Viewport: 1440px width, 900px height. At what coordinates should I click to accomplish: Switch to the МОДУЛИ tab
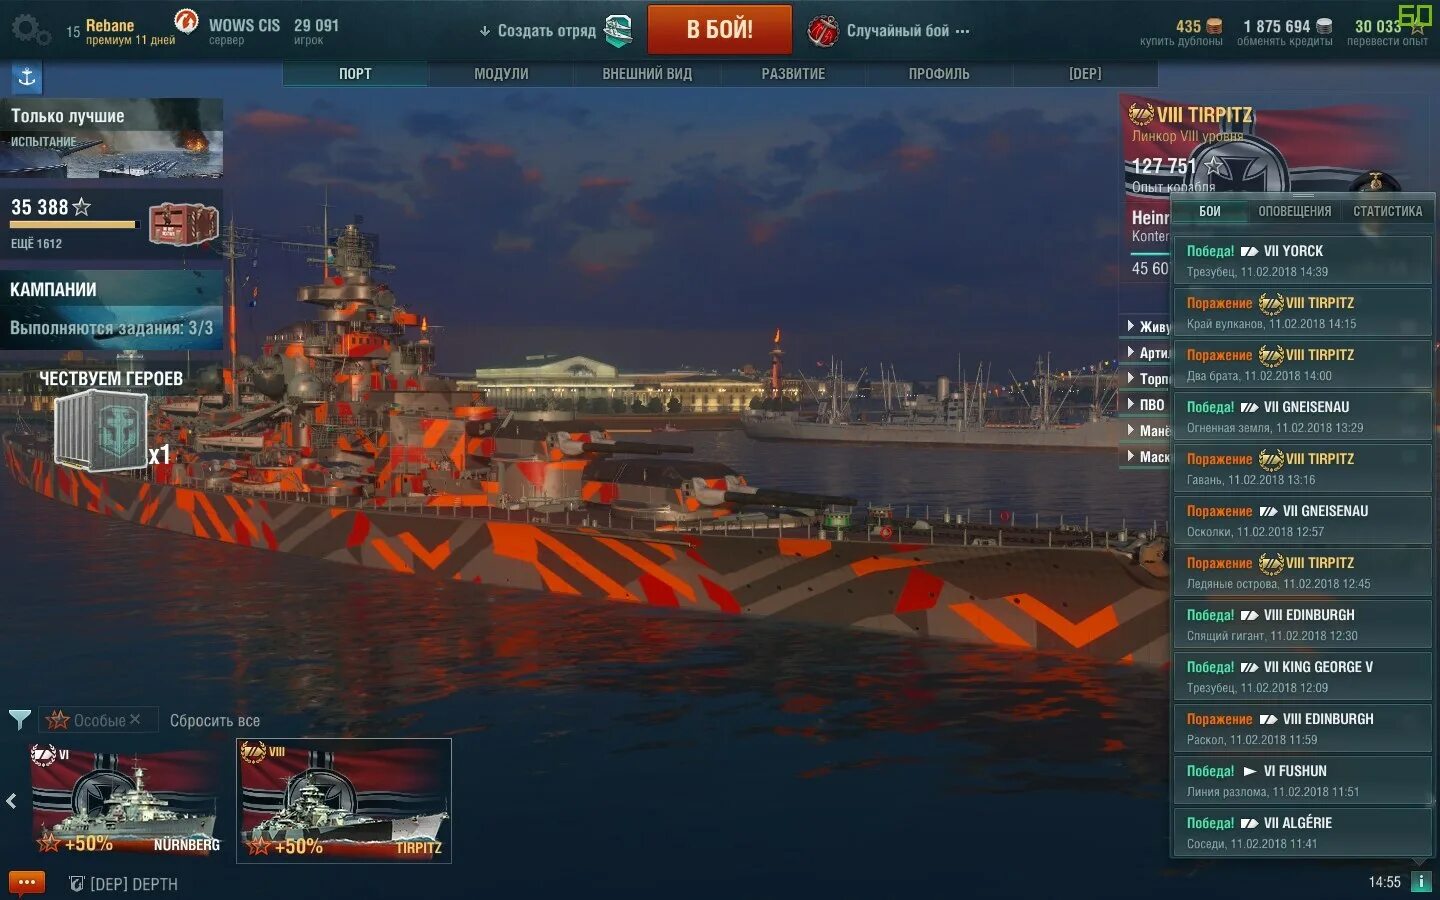tap(501, 74)
